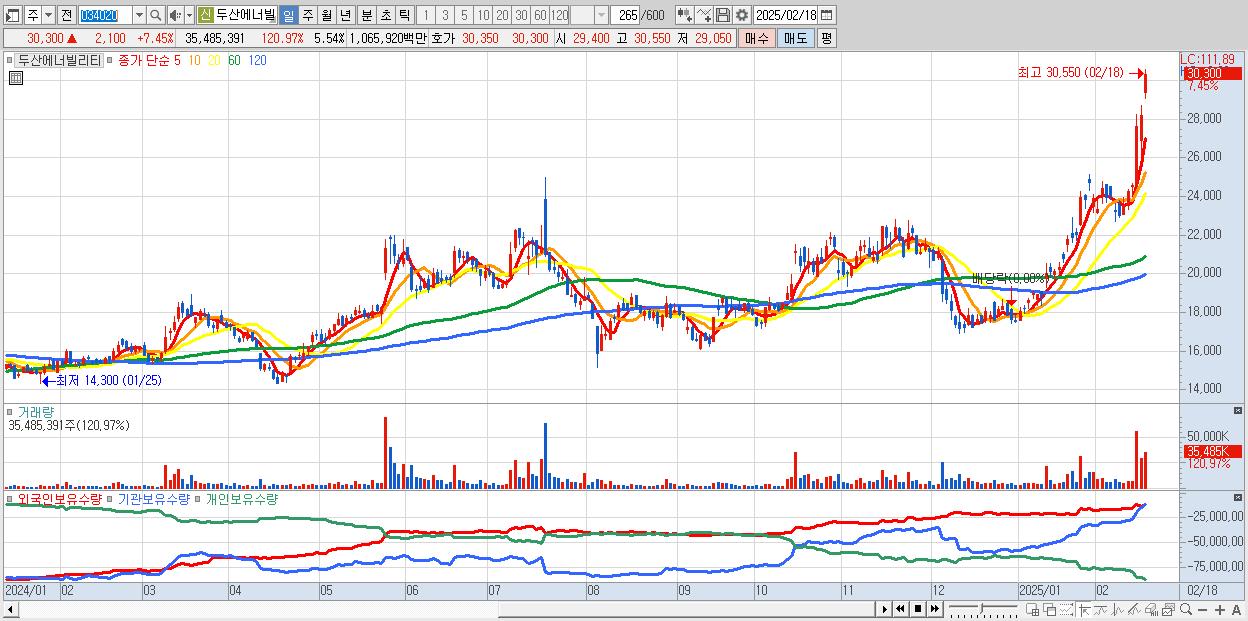1248x621 pixels.
Task: Click the rewind button in bottom bar
Action: coord(900,609)
